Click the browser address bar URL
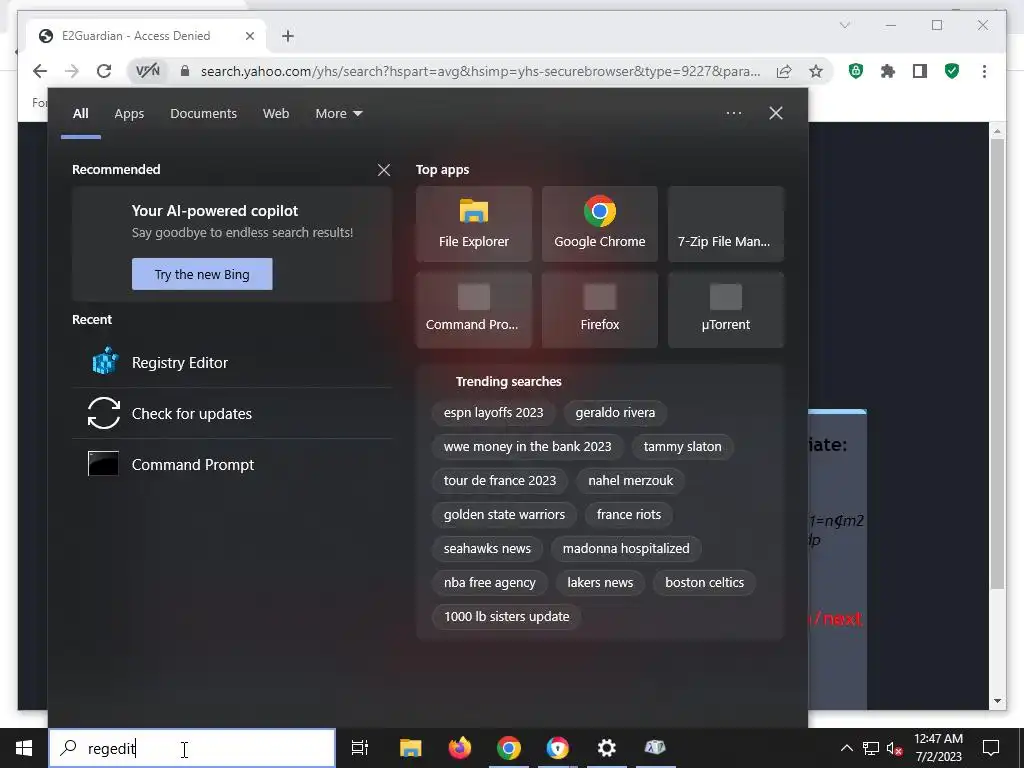The width and height of the screenshot is (1024, 768). 480,71
